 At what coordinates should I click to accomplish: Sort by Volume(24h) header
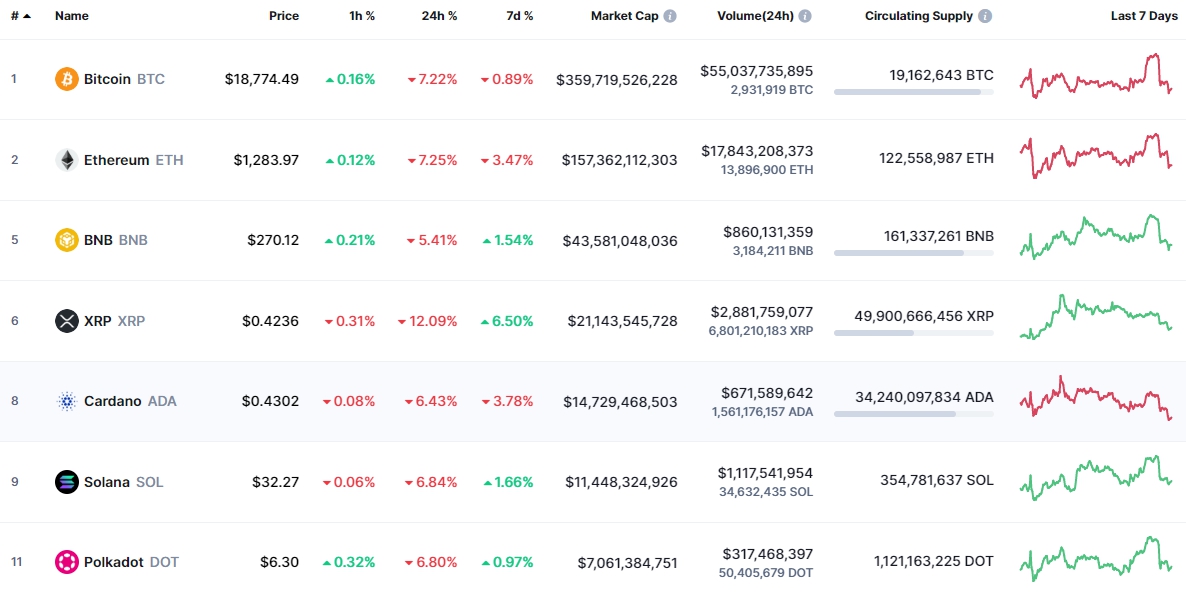coord(756,16)
